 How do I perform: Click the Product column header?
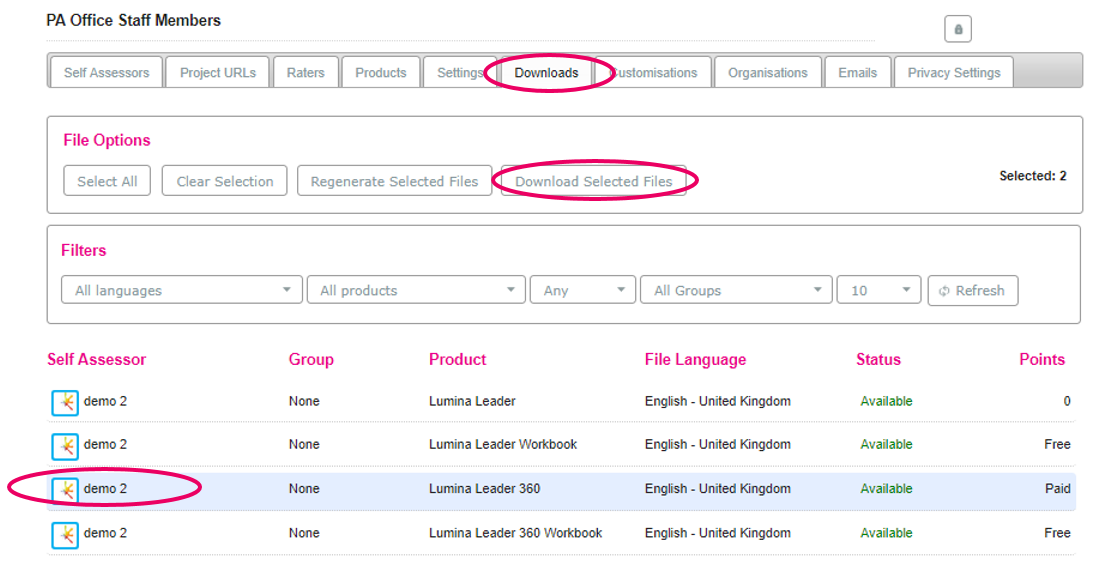pos(457,359)
